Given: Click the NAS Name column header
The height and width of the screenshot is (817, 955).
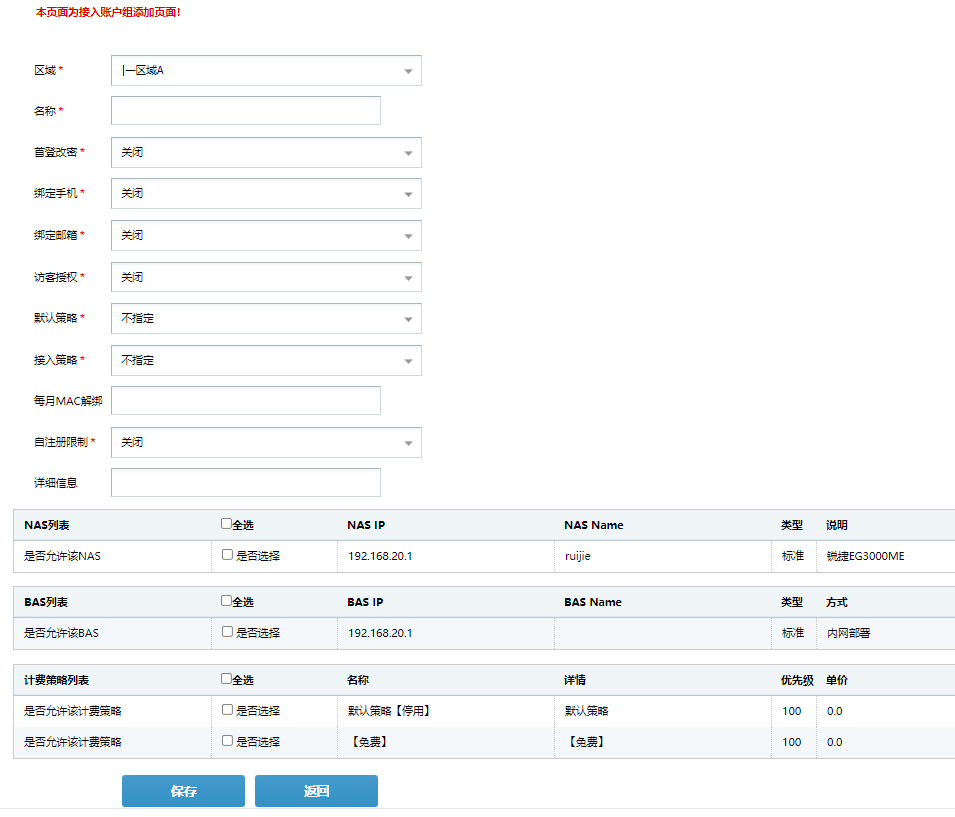Looking at the screenshot, I should click(x=594, y=525).
